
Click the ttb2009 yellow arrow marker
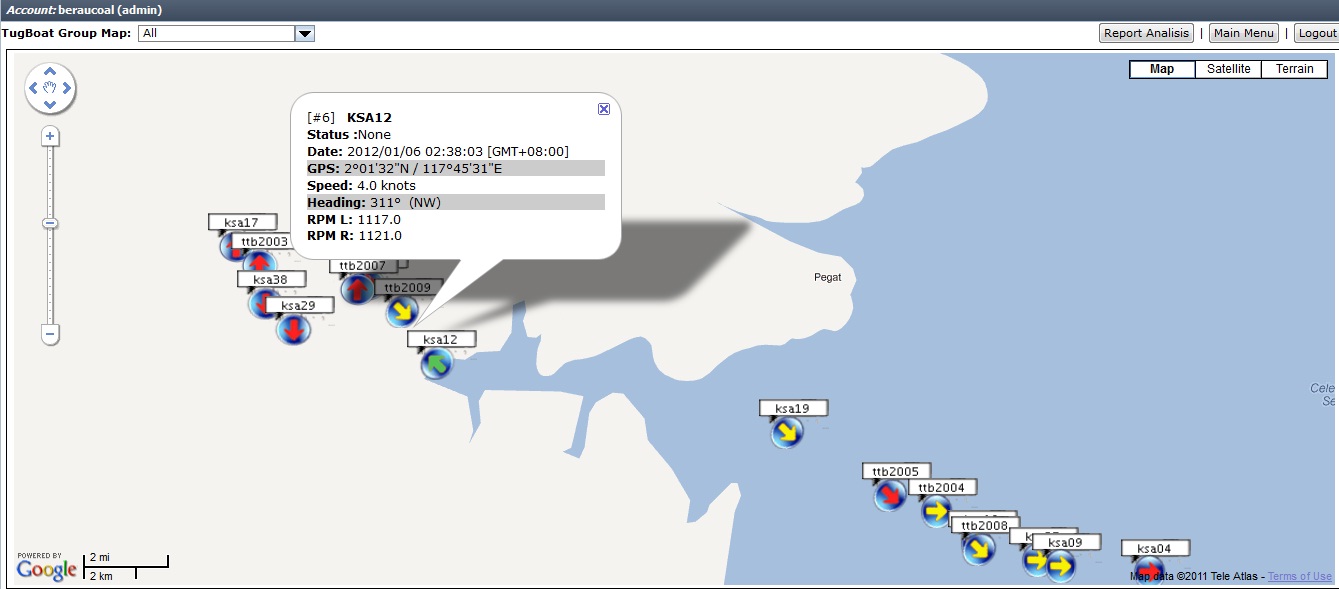tap(402, 311)
